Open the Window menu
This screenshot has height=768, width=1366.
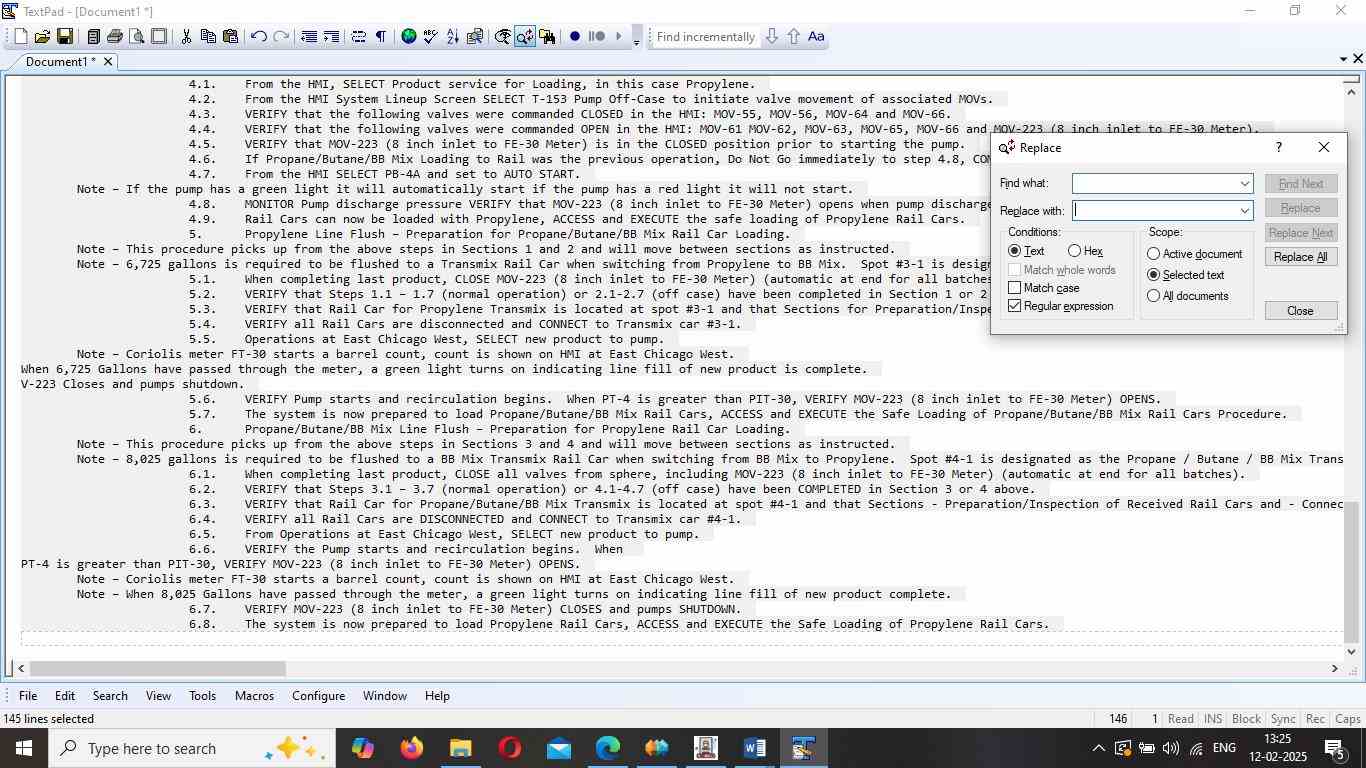[384, 696]
